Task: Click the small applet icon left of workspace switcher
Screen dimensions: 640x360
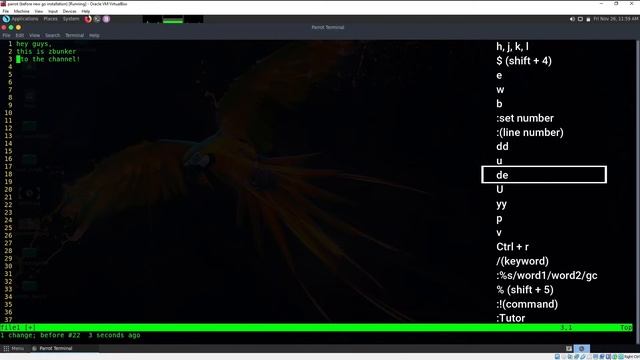Action: (x=569, y=348)
